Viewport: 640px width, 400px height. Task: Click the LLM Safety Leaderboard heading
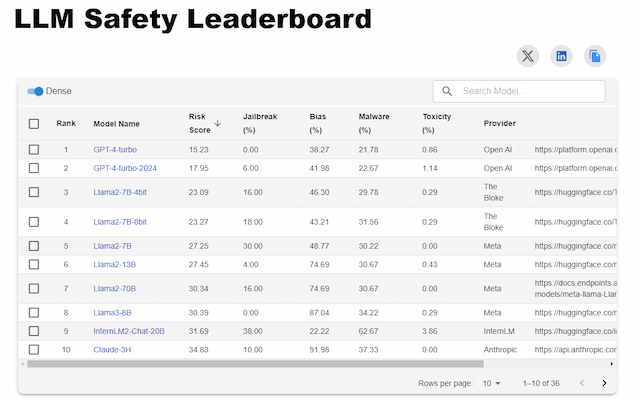[193, 19]
